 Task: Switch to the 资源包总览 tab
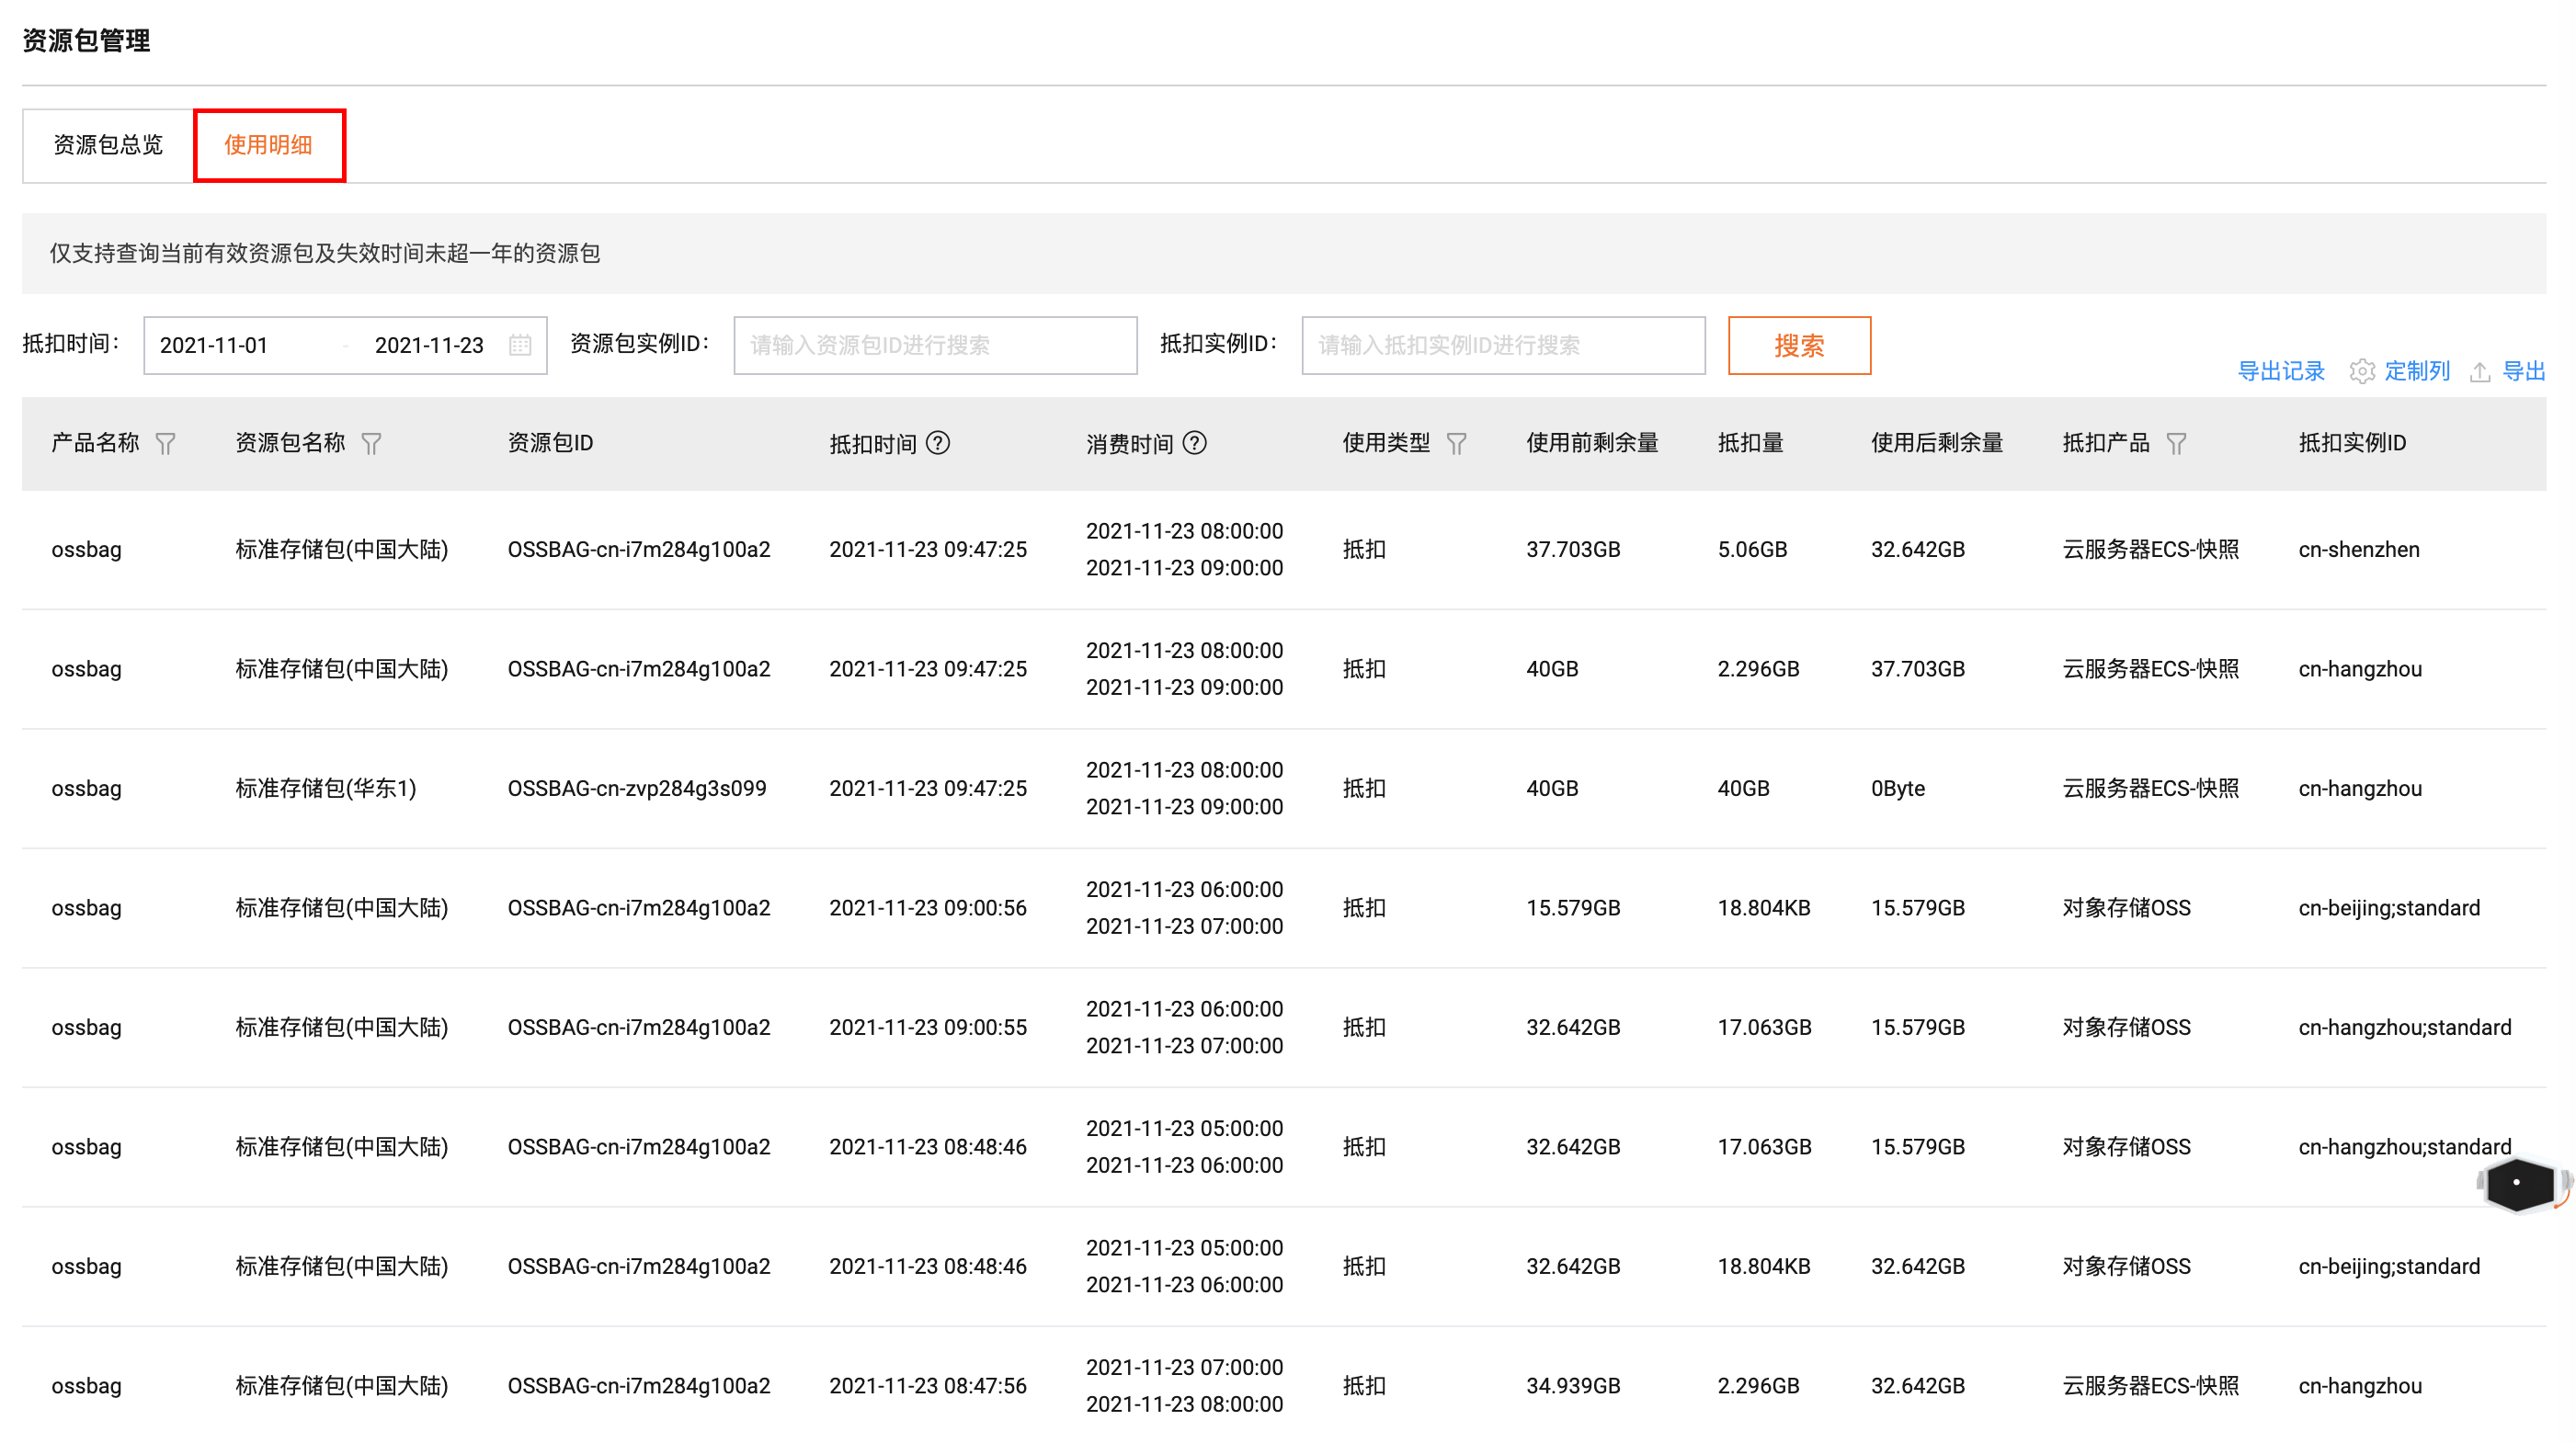108,145
